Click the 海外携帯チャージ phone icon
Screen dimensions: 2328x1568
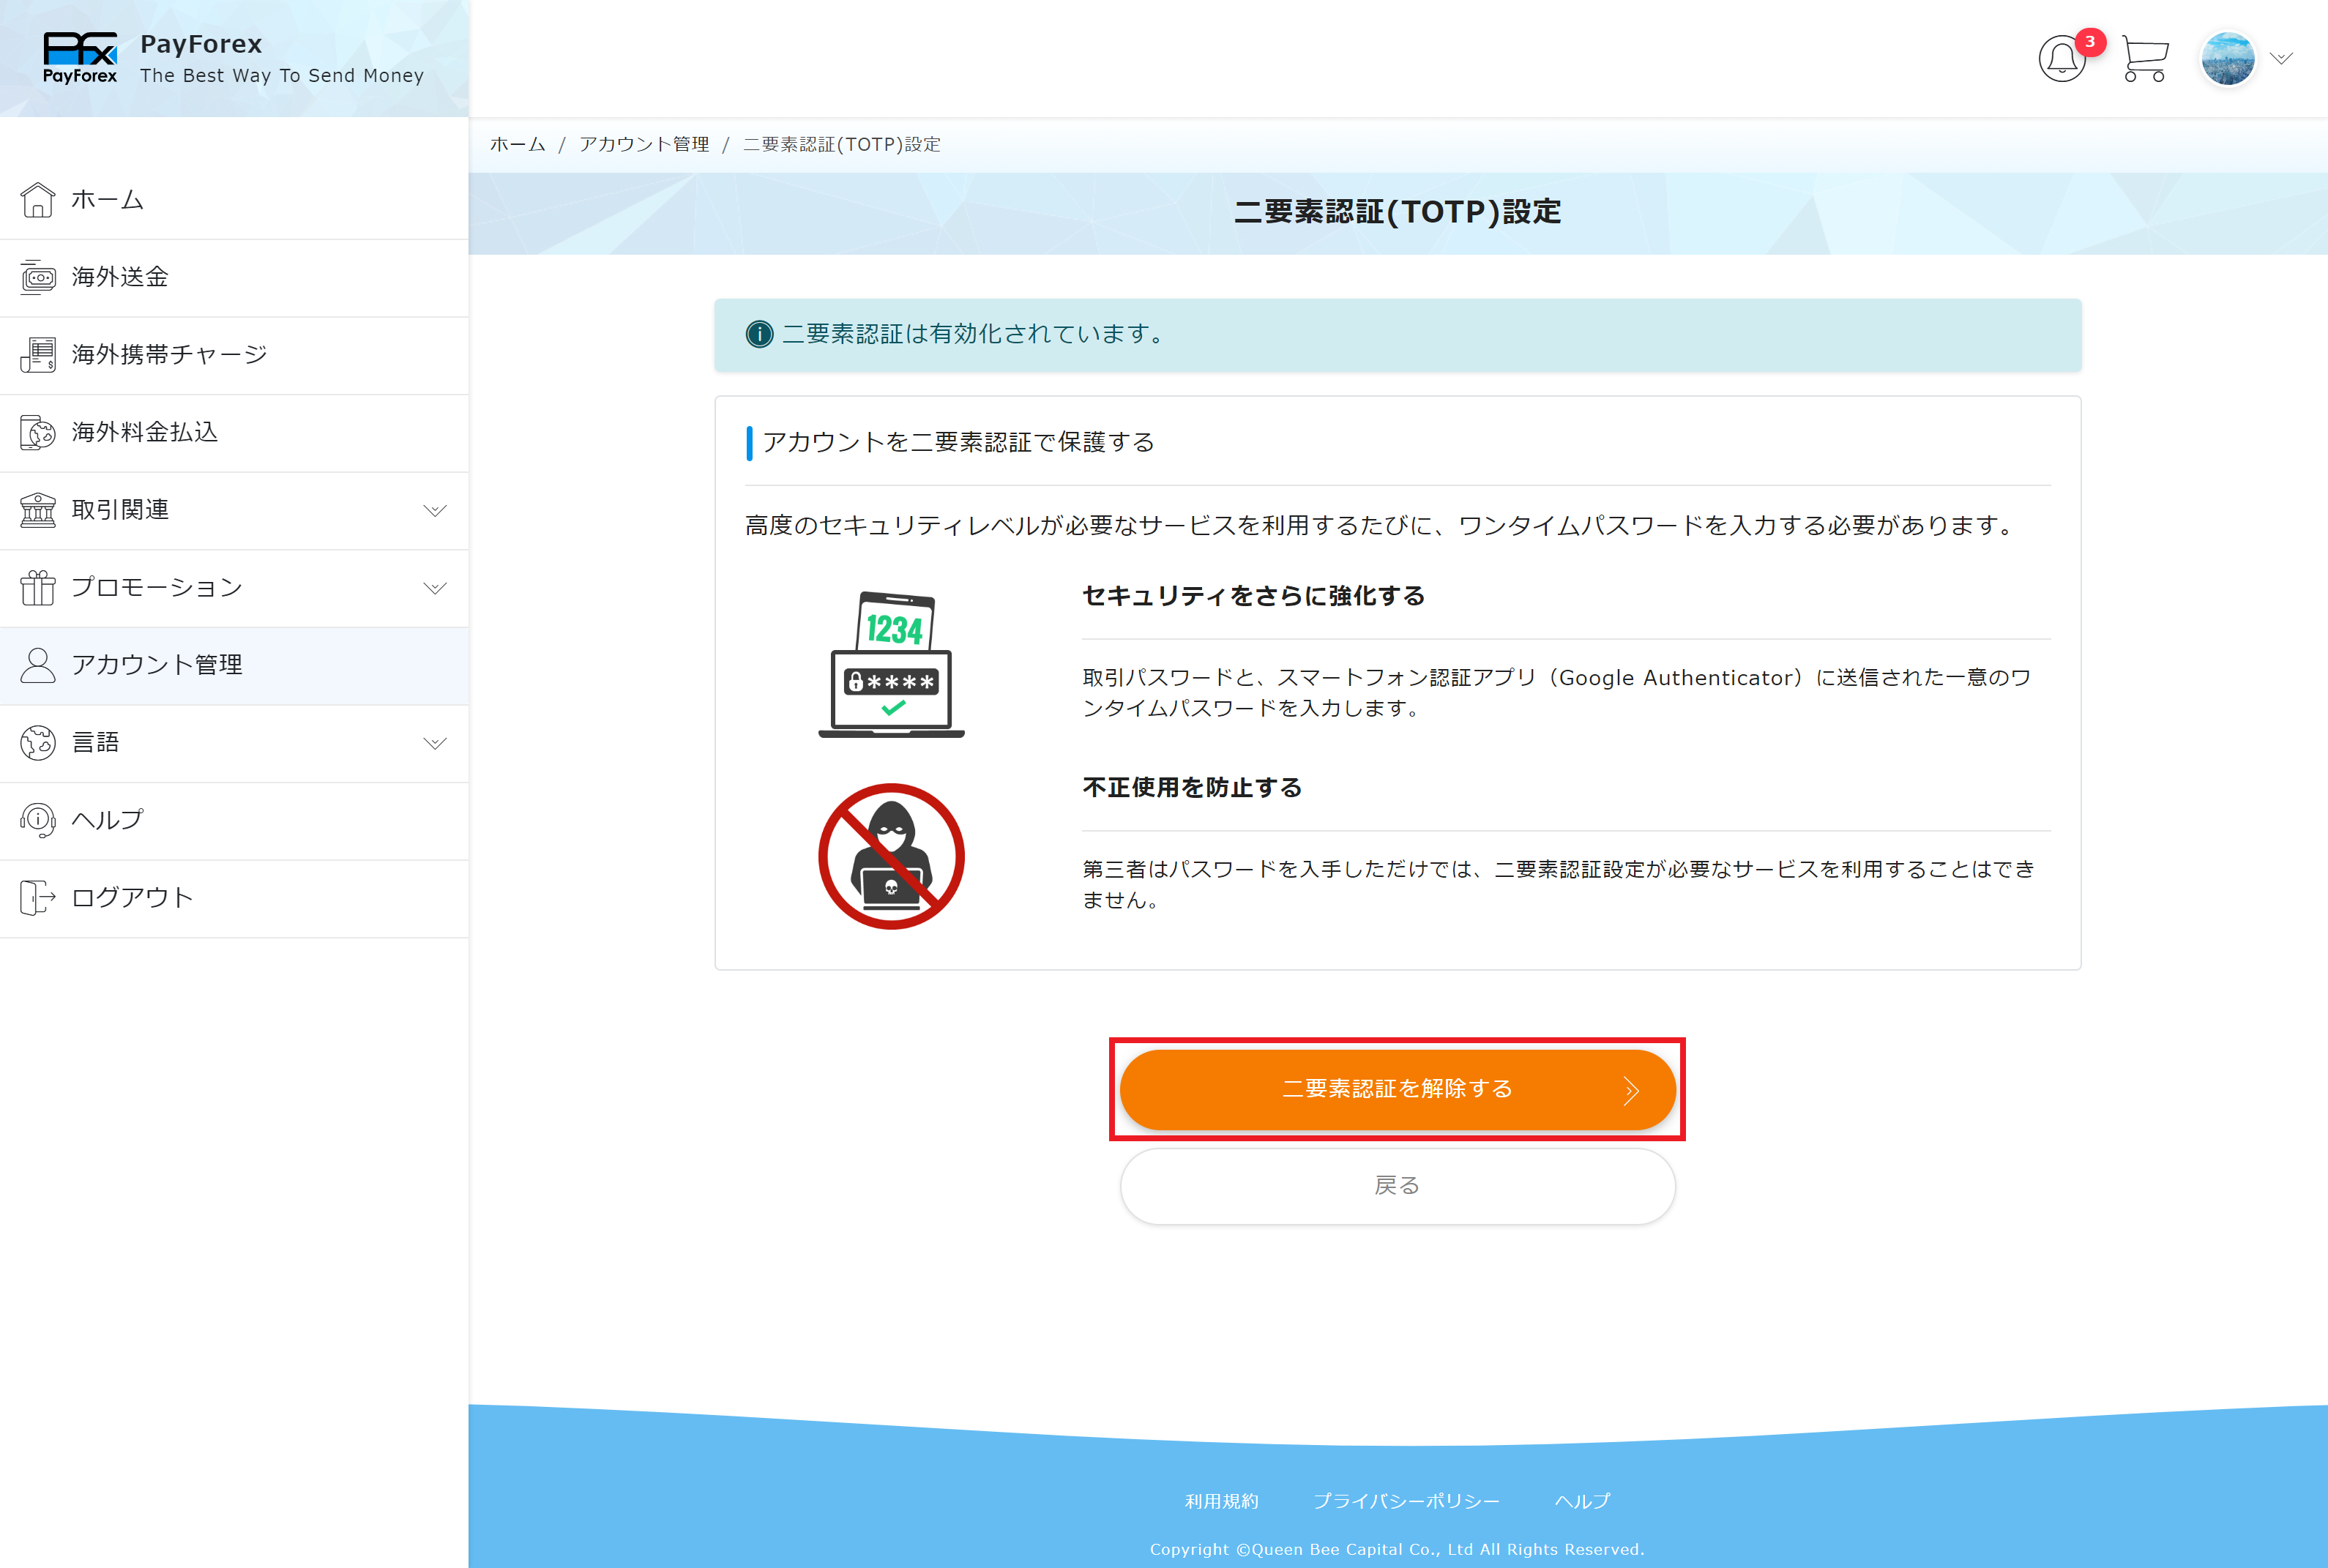pyautogui.click(x=38, y=354)
